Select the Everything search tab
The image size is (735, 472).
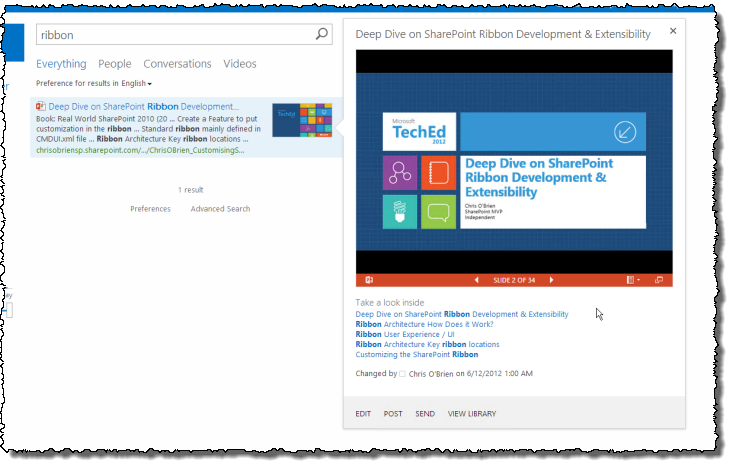point(61,64)
